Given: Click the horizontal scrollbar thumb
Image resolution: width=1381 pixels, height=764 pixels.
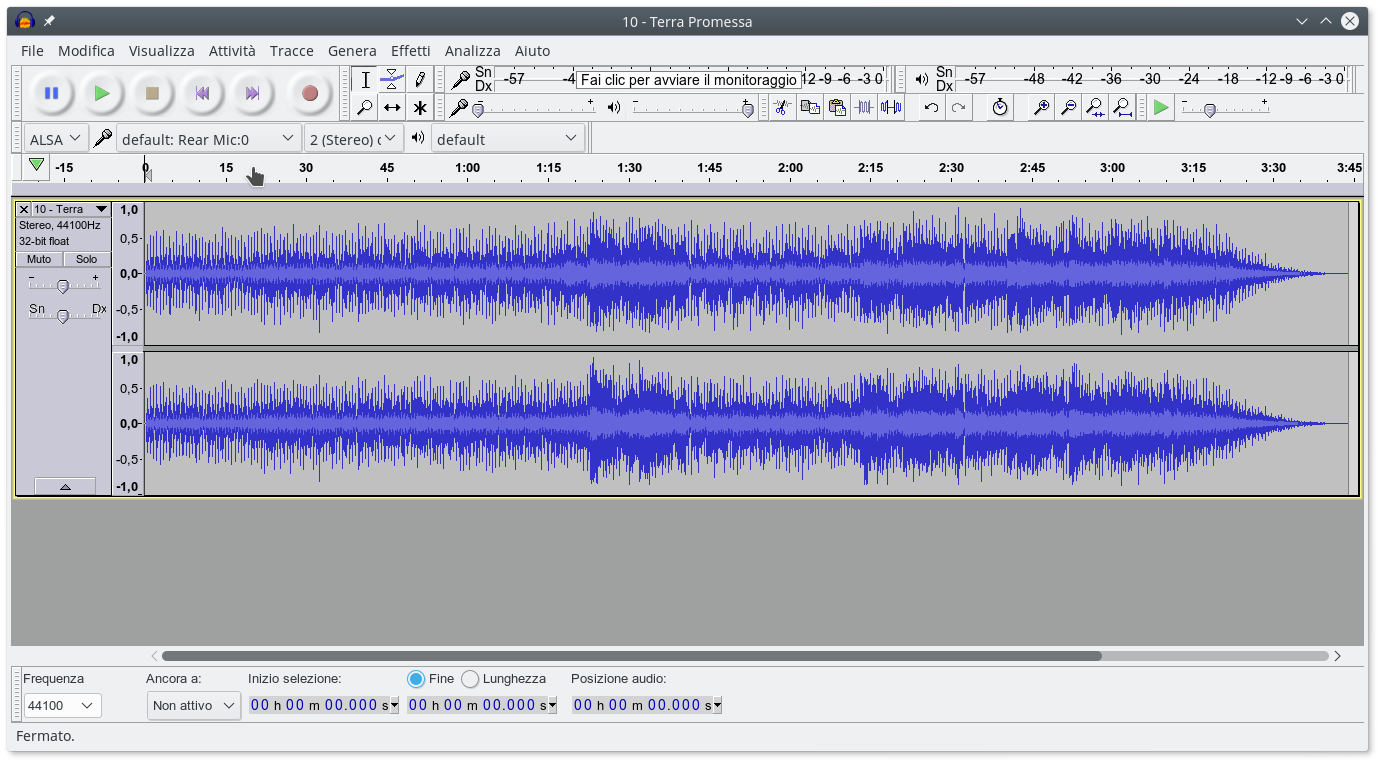Looking at the screenshot, I should click(x=632, y=656).
